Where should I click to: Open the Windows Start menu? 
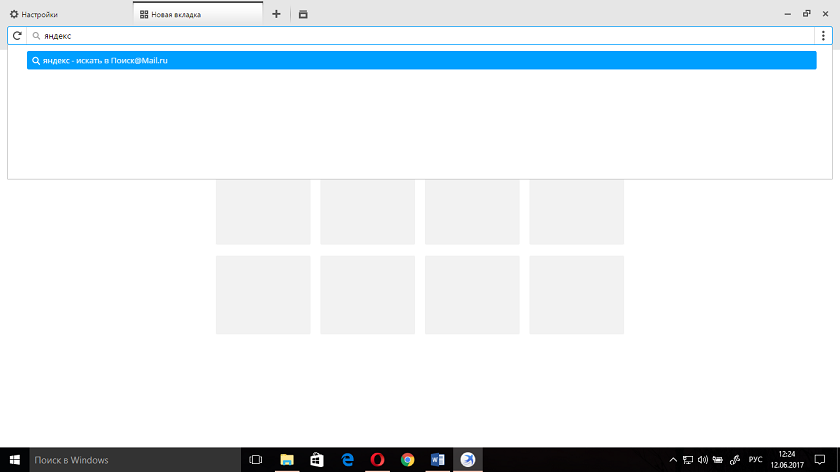(14, 460)
